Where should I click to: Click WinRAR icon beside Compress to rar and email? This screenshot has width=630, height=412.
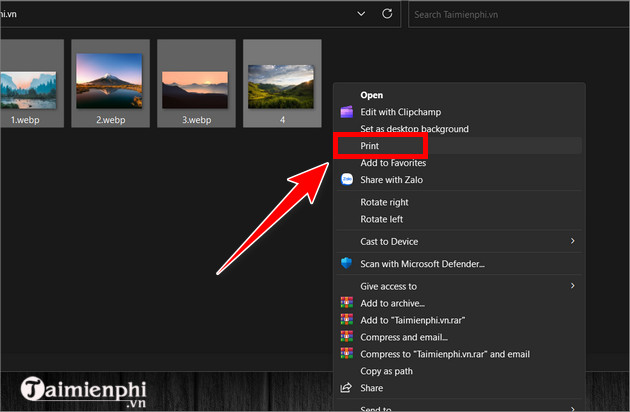click(x=347, y=353)
